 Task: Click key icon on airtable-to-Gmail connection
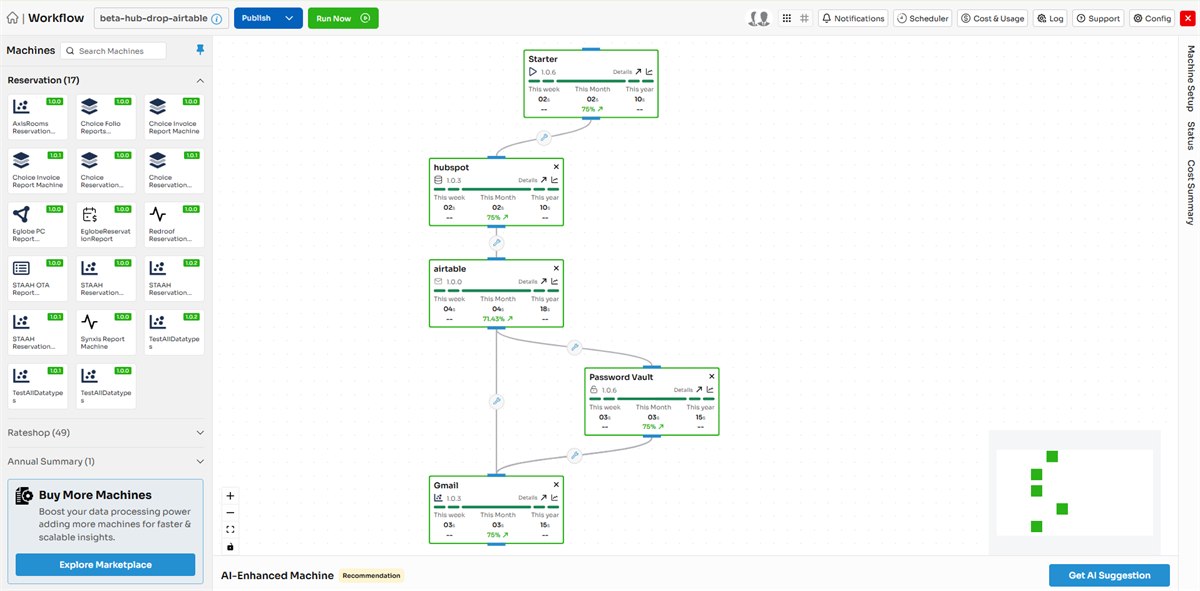coord(496,402)
